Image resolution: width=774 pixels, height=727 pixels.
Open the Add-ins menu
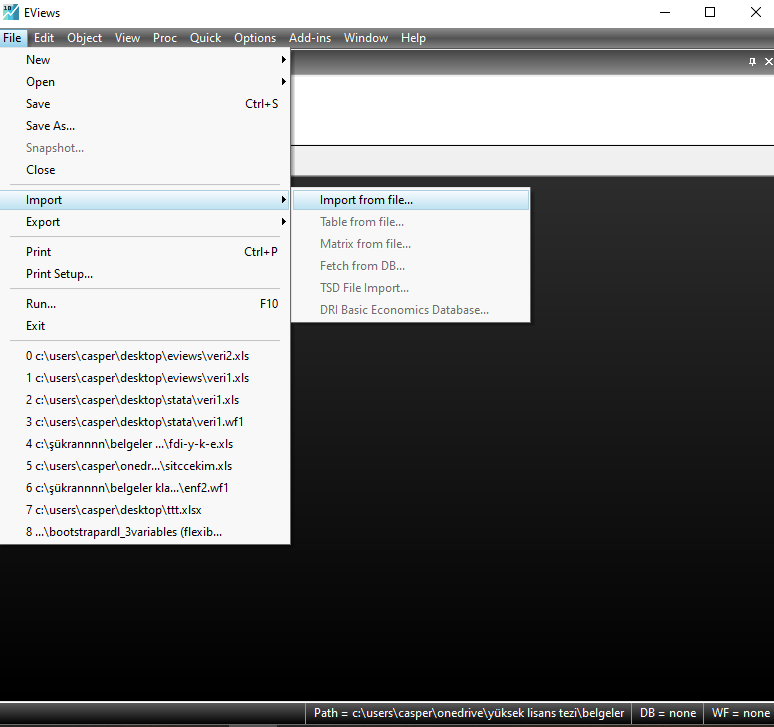310,38
